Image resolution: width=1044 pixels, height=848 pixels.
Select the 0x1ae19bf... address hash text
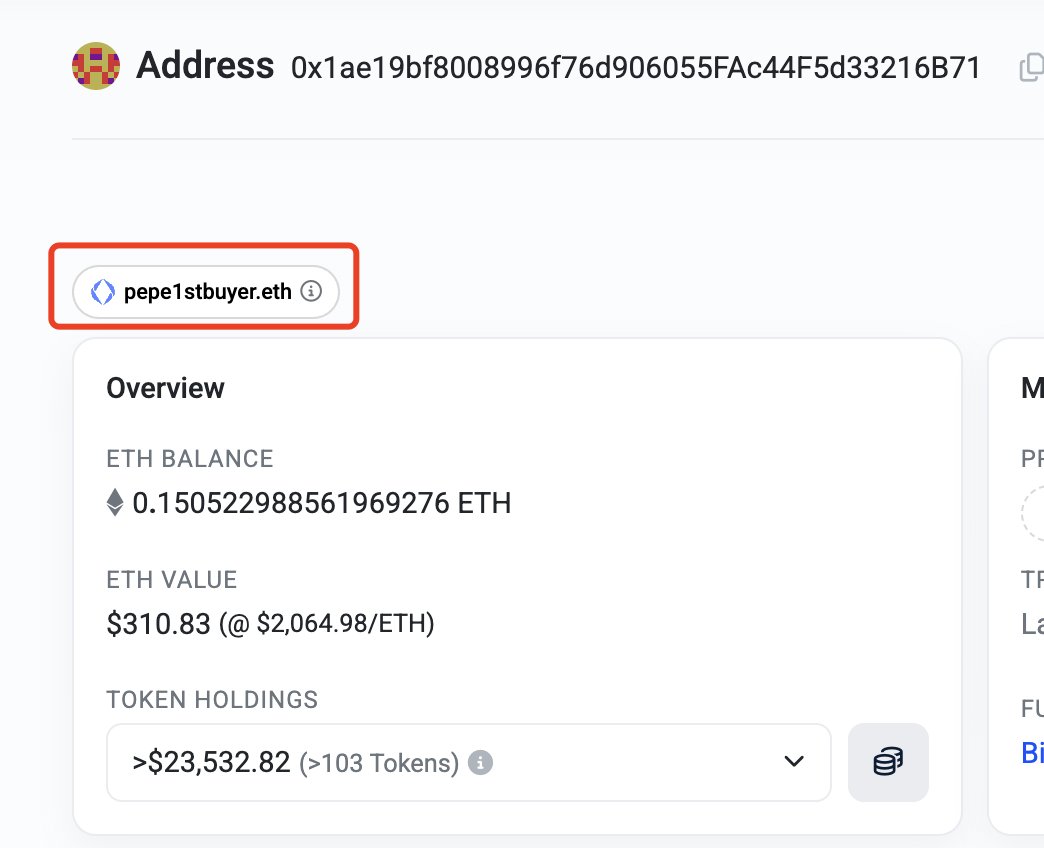point(635,68)
